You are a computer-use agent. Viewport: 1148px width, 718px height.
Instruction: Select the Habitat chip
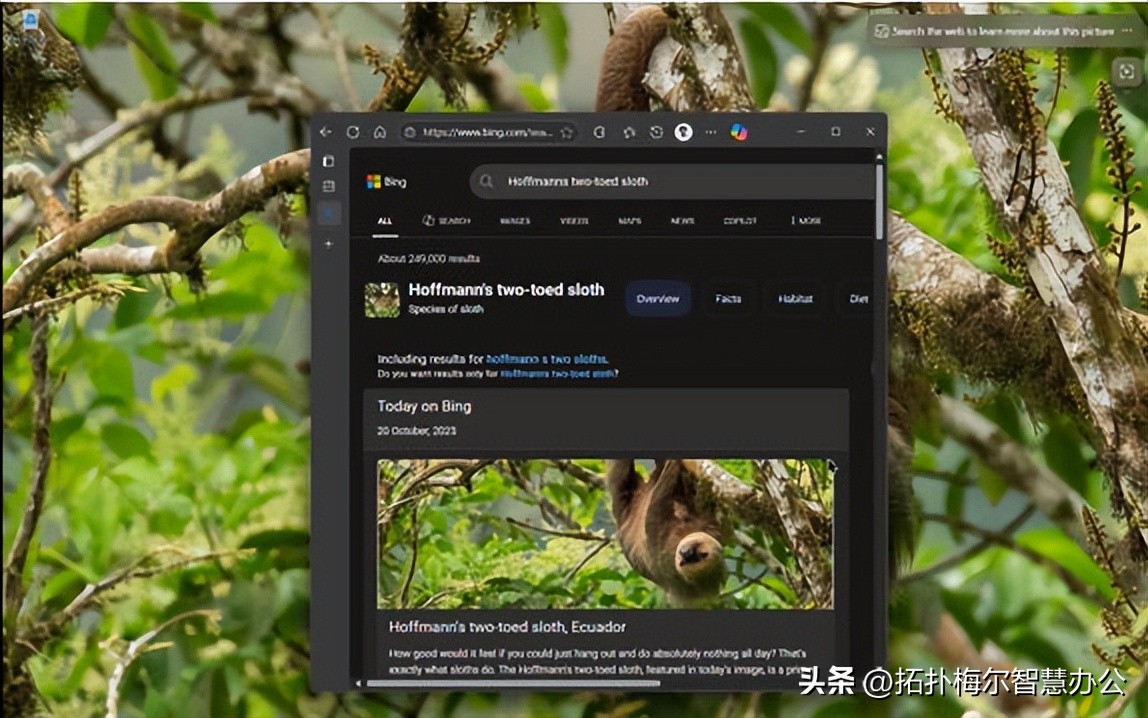(795, 299)
